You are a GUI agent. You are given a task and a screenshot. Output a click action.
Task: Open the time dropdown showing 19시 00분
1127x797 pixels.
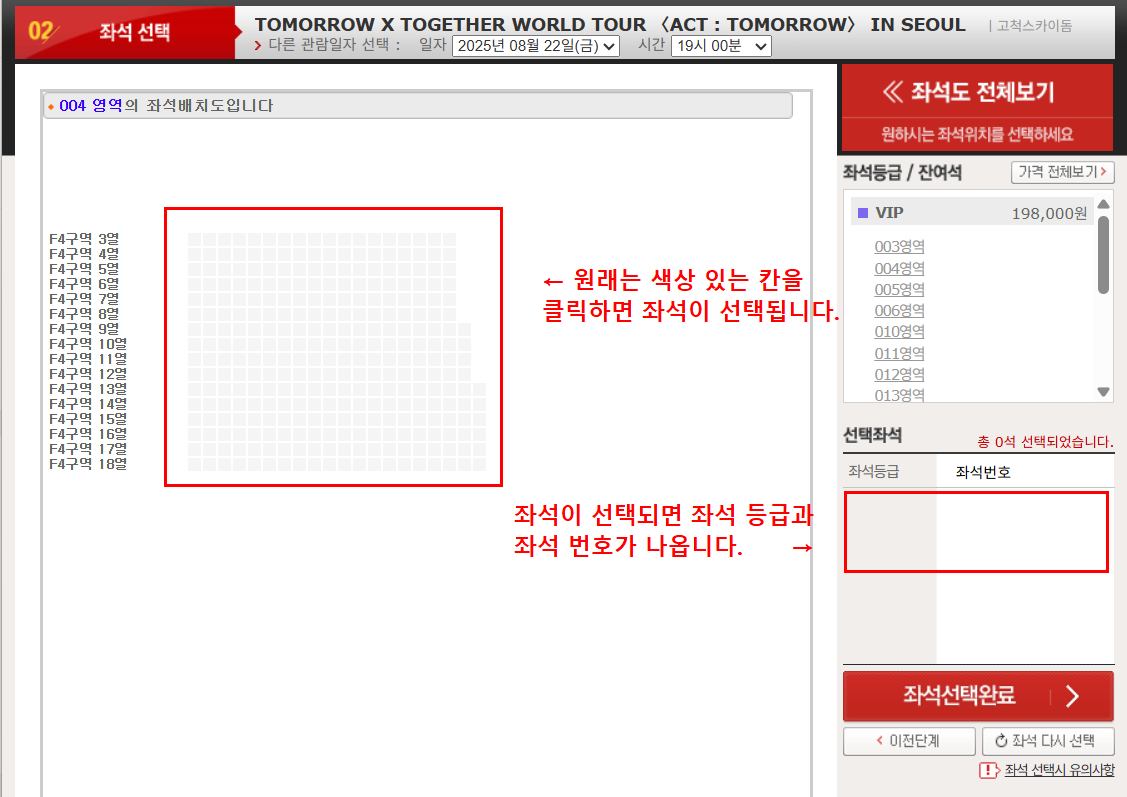tap(721, 46)
